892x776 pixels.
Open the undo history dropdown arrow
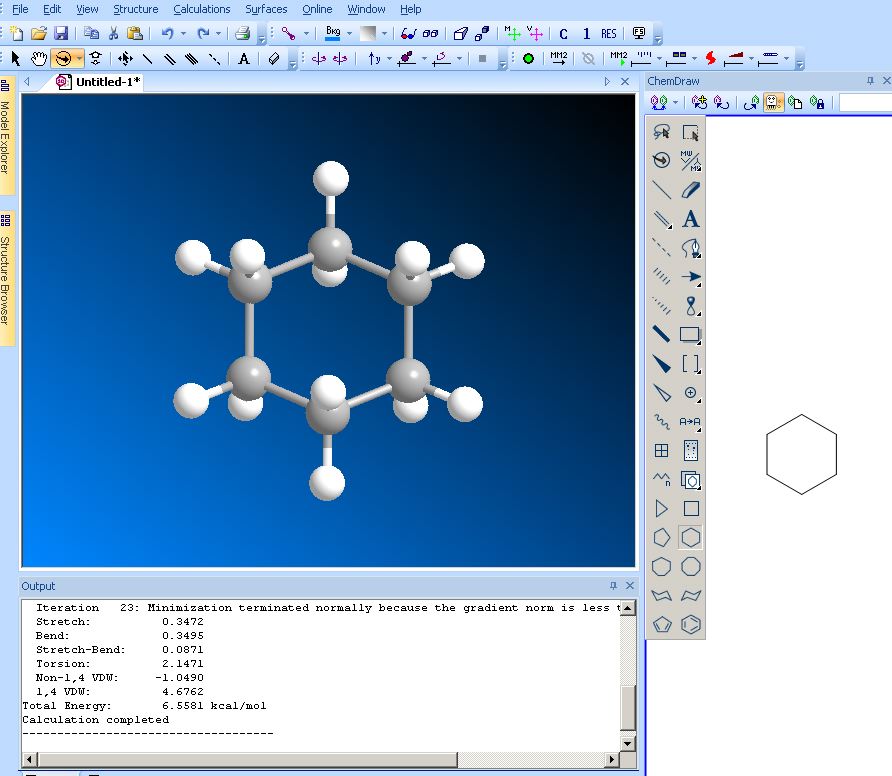(x=183, y=34)
